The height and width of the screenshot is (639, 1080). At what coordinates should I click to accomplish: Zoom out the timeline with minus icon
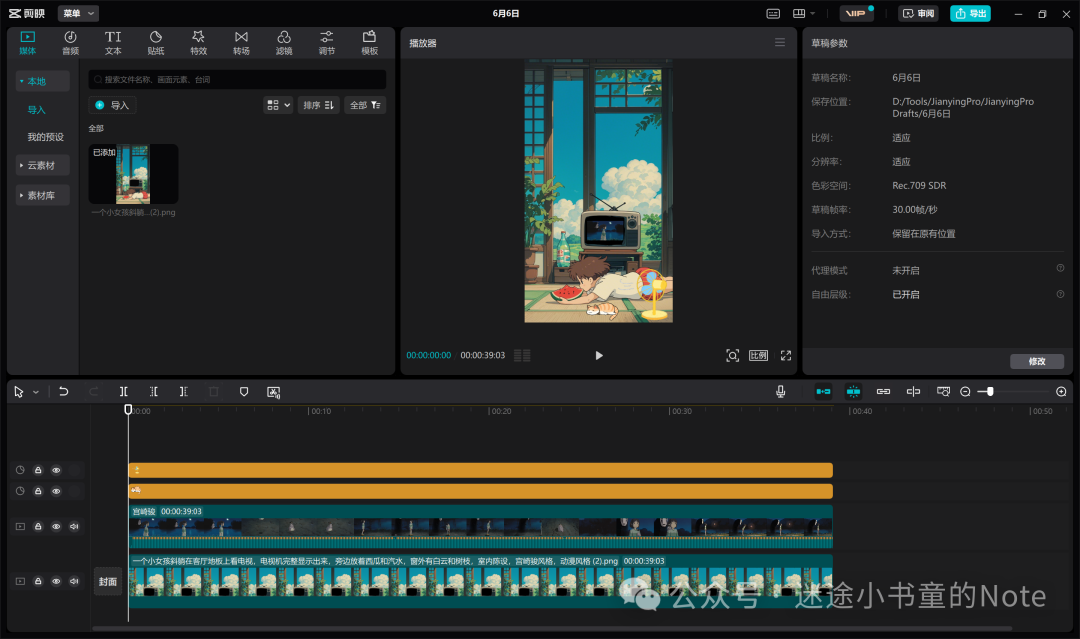pos(965,392)
